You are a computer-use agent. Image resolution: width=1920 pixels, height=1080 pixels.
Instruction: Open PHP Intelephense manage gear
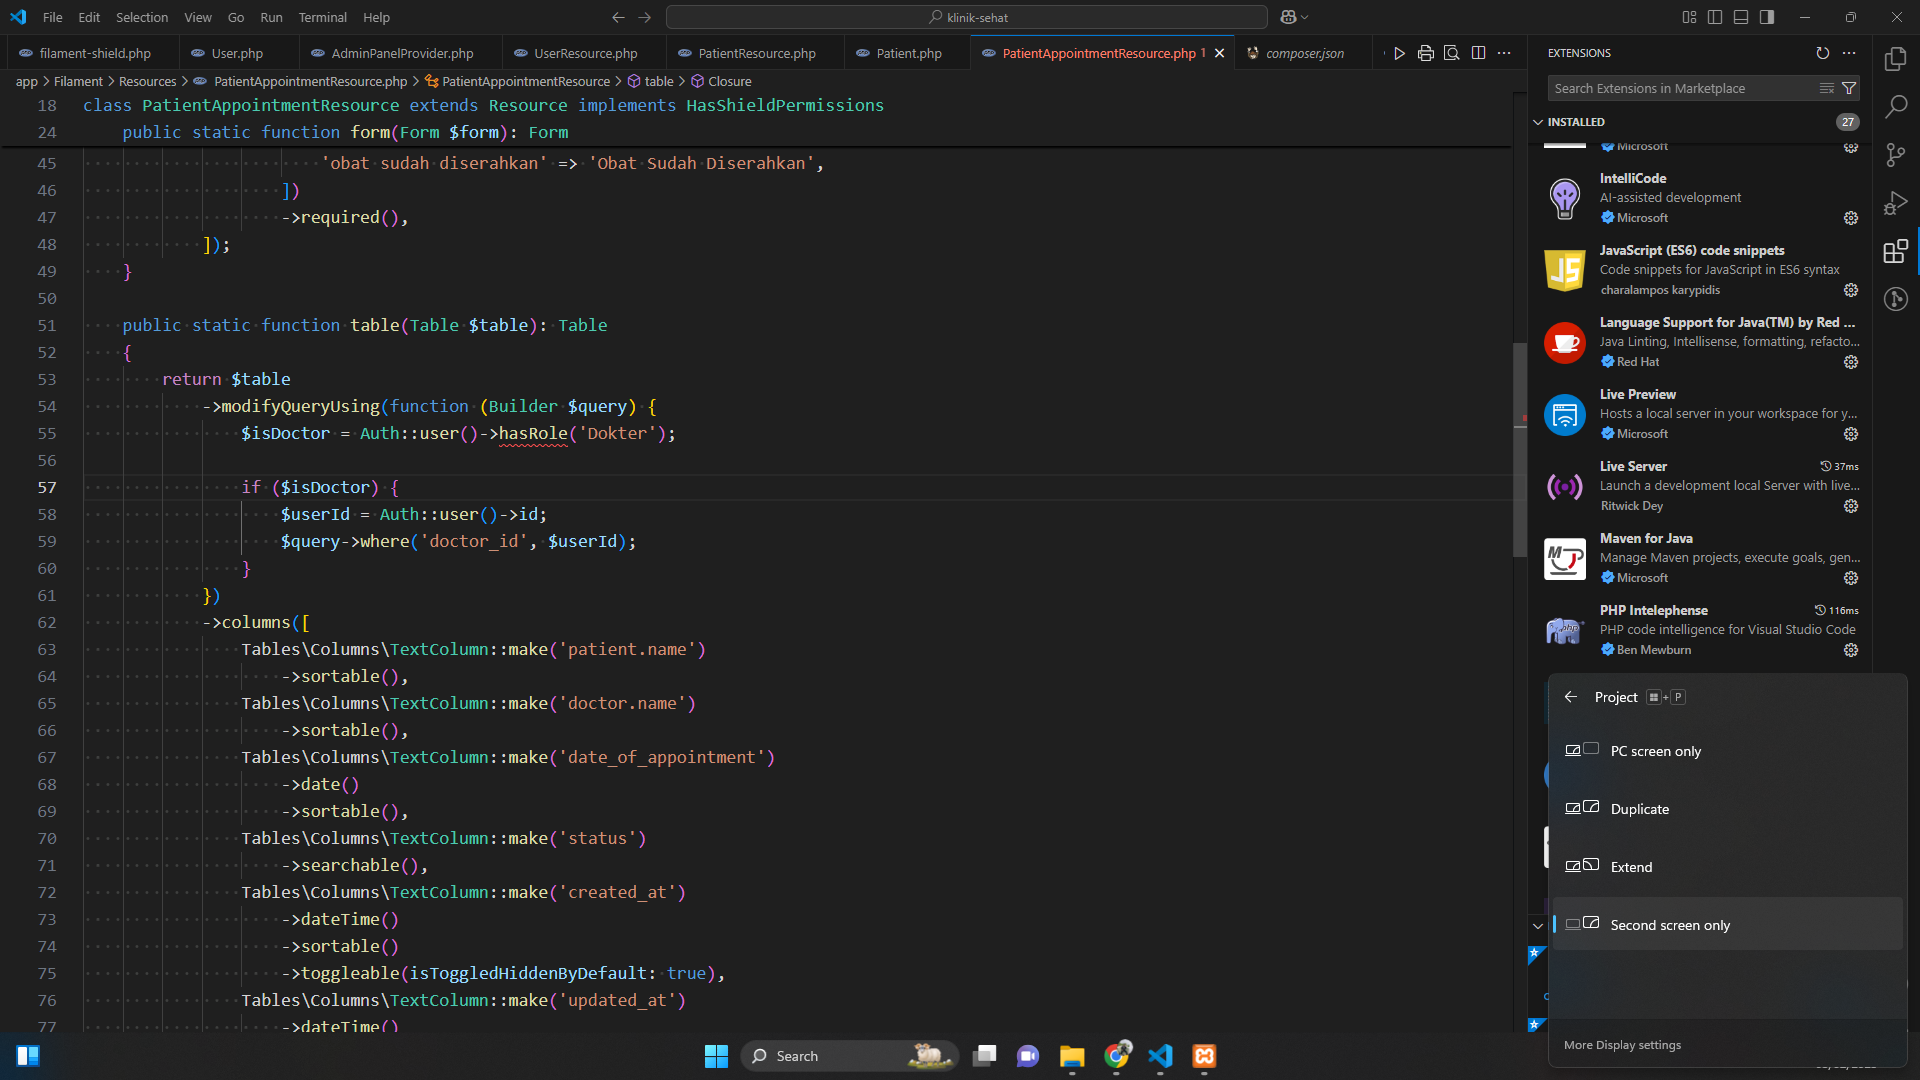1850,650
